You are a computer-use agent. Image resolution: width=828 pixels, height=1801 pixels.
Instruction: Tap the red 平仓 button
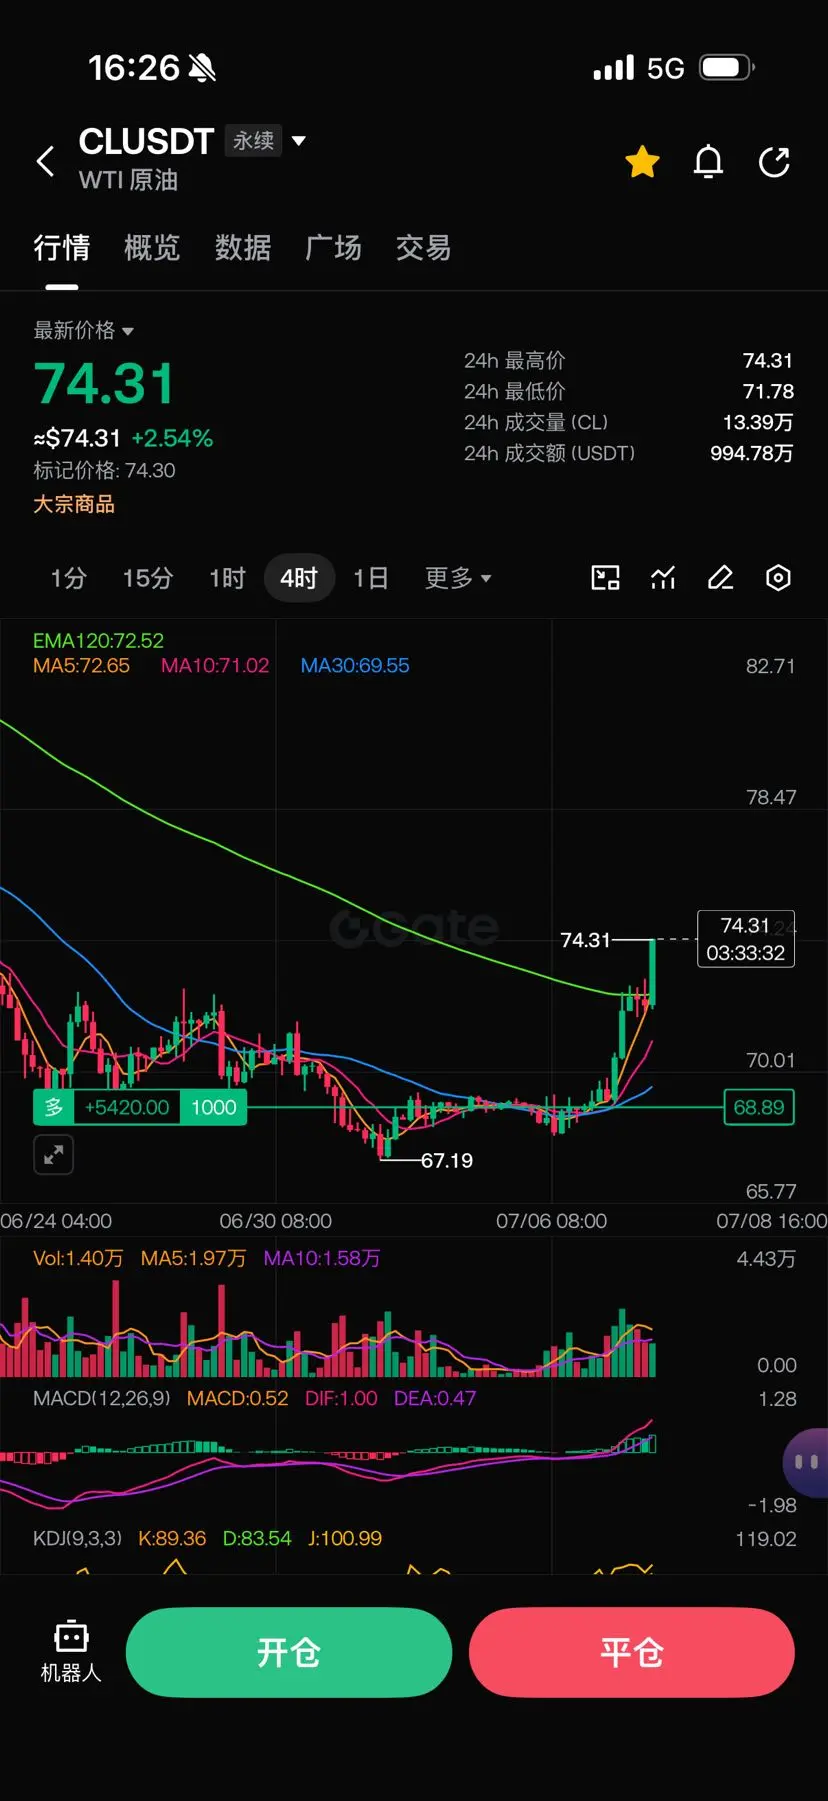click(x=632, y=1652)
